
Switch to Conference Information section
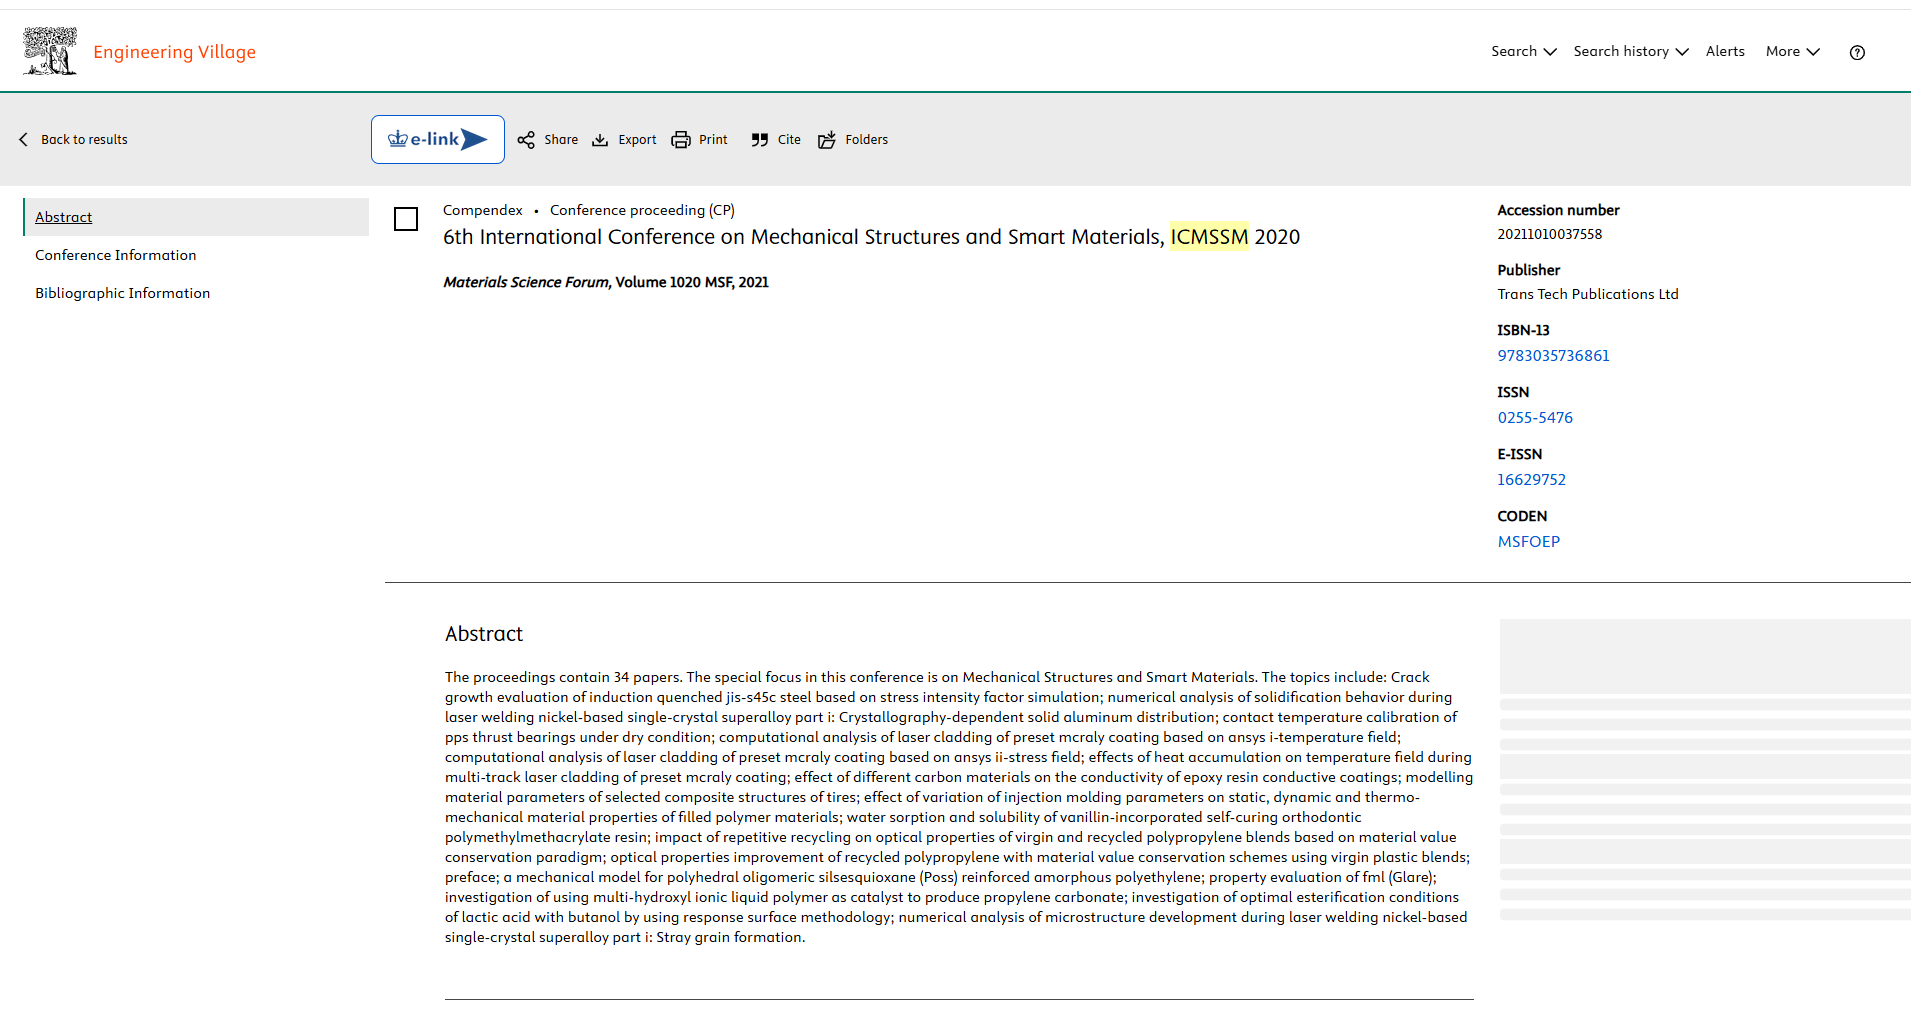click(116, 255)
